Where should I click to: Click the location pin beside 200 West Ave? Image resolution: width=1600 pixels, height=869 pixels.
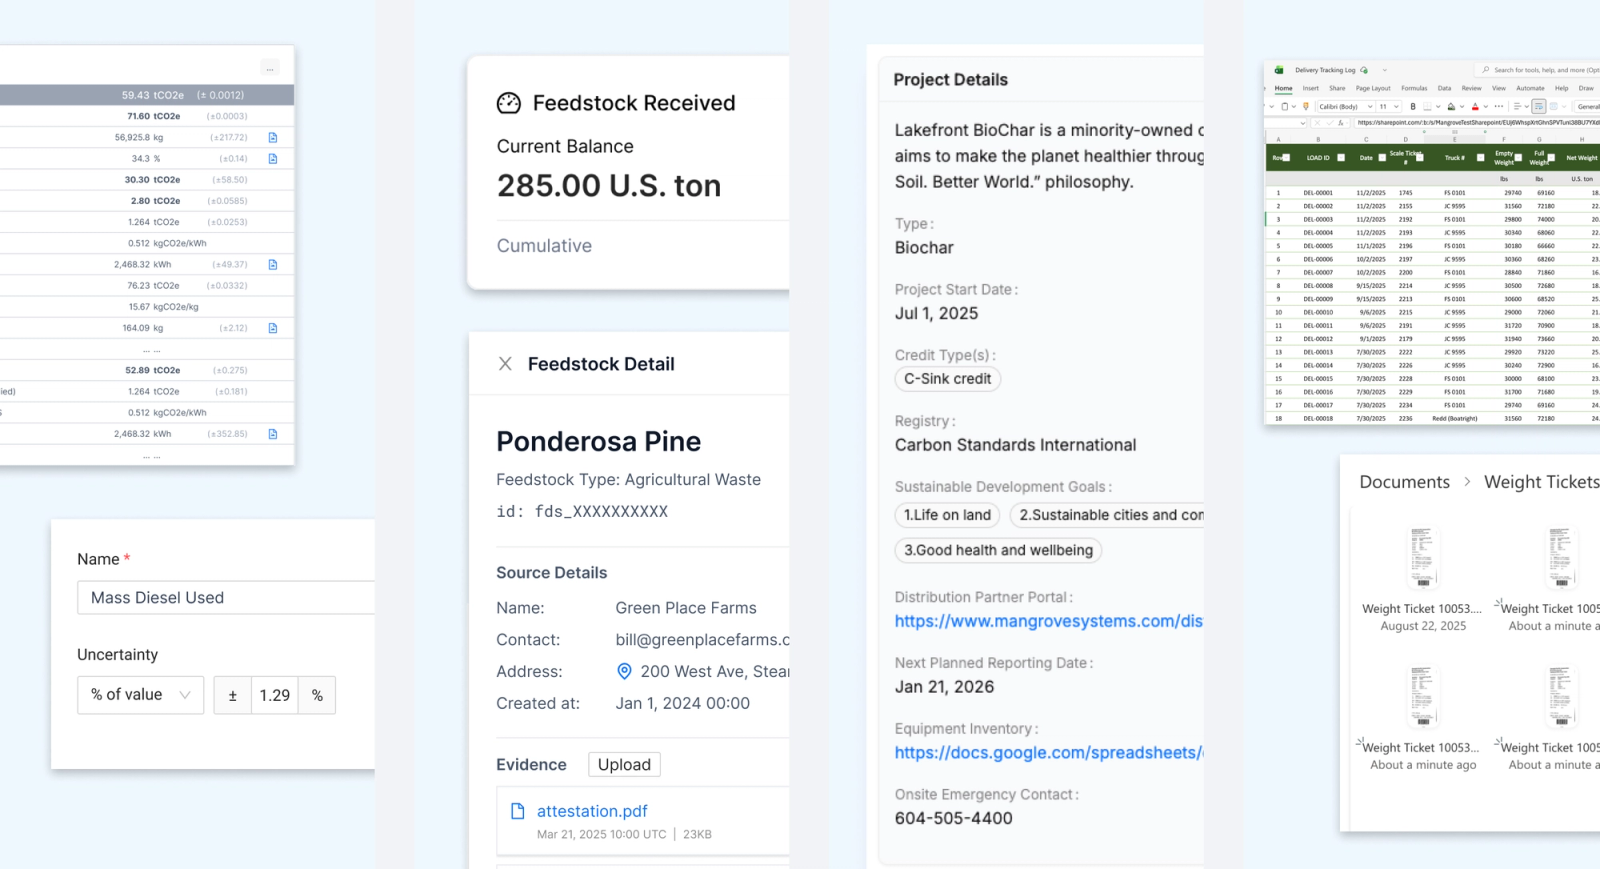click(624, 671)
